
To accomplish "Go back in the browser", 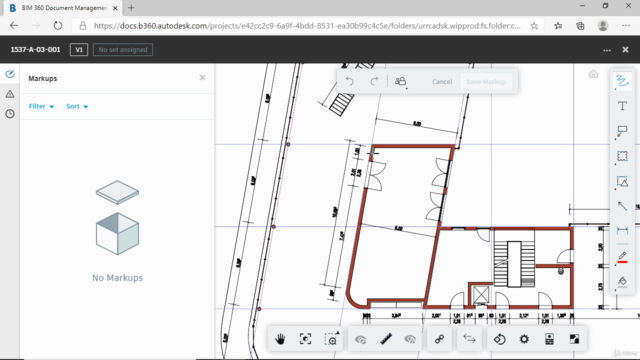I will pos(14,25).
